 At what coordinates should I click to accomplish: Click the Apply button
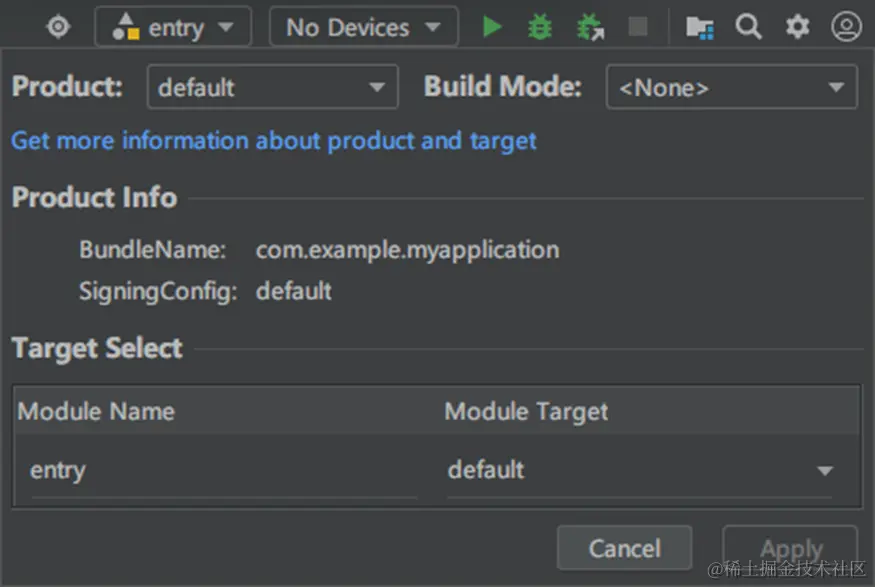coord(790,548)
